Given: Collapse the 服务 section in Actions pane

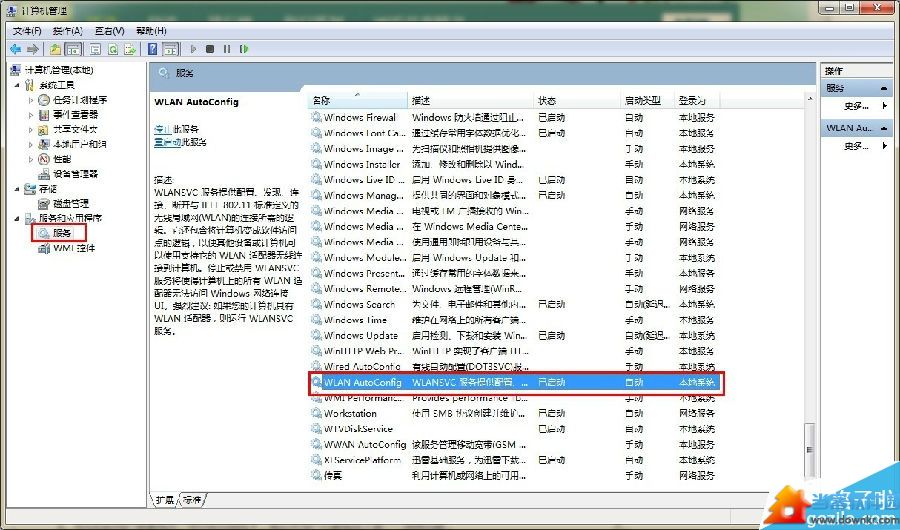Looking at the screenshot, I should [x=884, y=88].
